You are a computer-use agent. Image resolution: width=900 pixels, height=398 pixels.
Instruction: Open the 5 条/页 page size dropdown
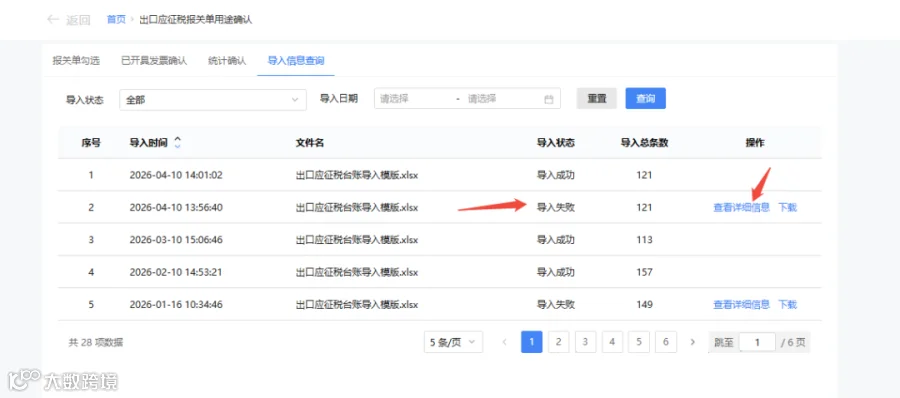pyautogui.click(x=453, y=342)
